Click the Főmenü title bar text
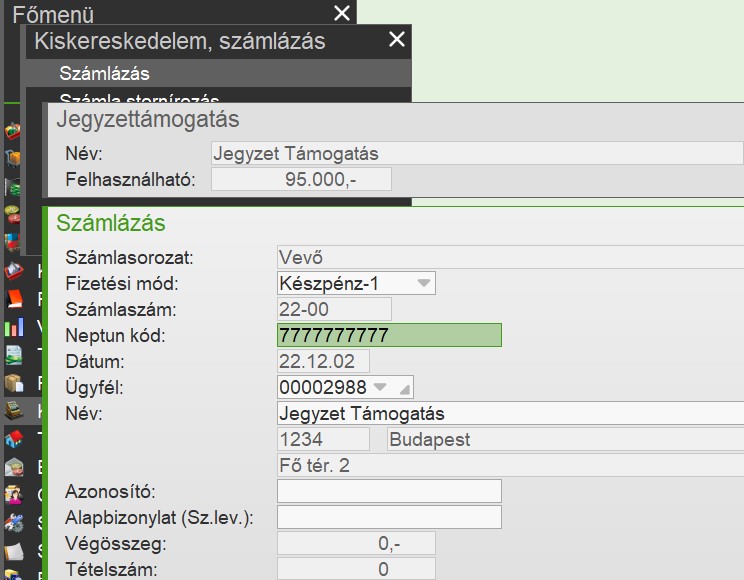 (53, 15)
